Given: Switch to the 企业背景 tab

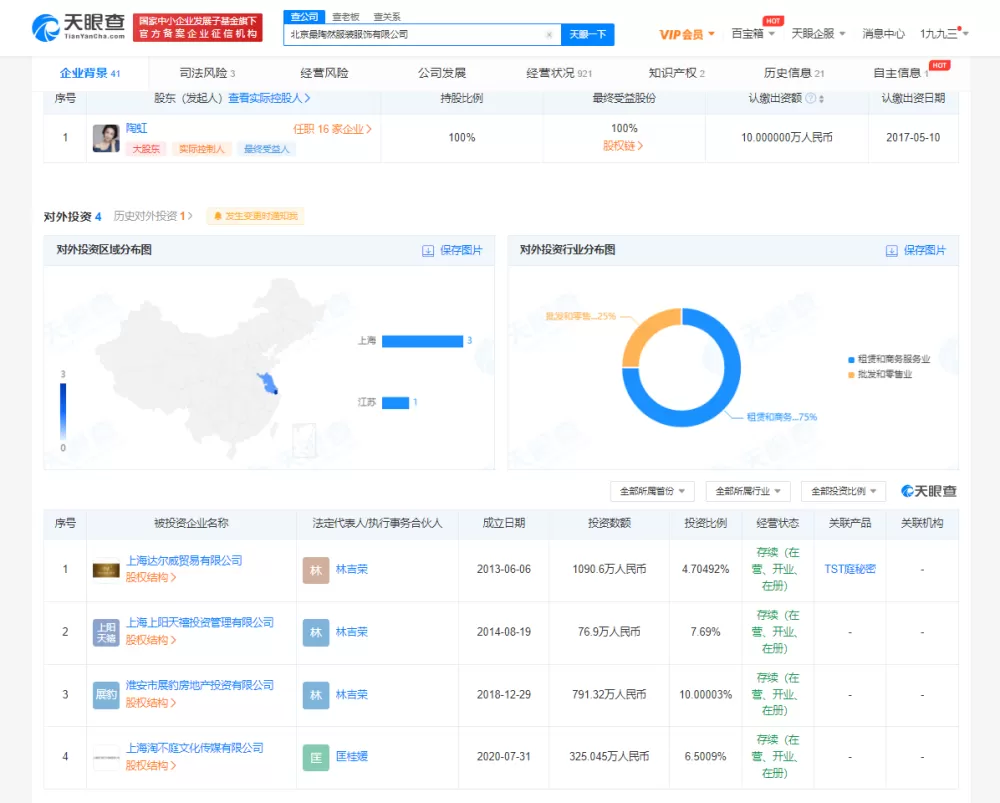Looking at the screenshot, I should pyautogui.click(x=89, y=73).
